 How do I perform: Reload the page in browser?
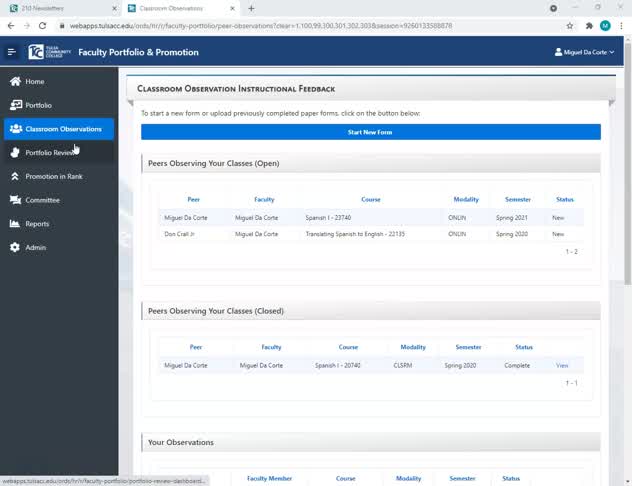(x=42, y=25)
